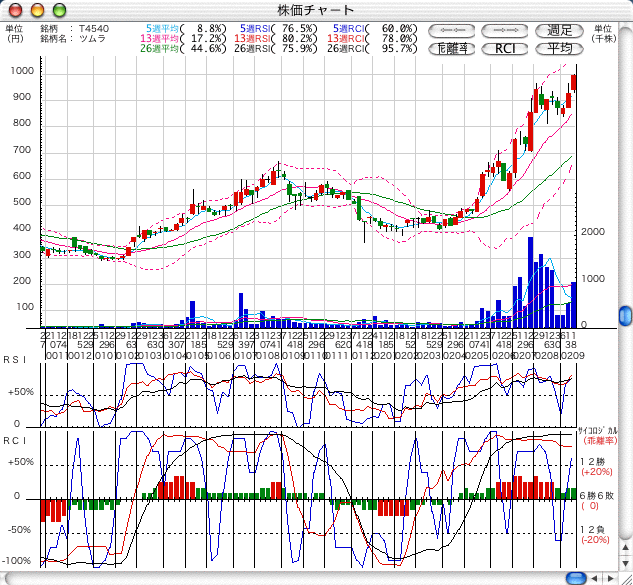Click the 12負 (-20%) label

(x=595, y=535)
